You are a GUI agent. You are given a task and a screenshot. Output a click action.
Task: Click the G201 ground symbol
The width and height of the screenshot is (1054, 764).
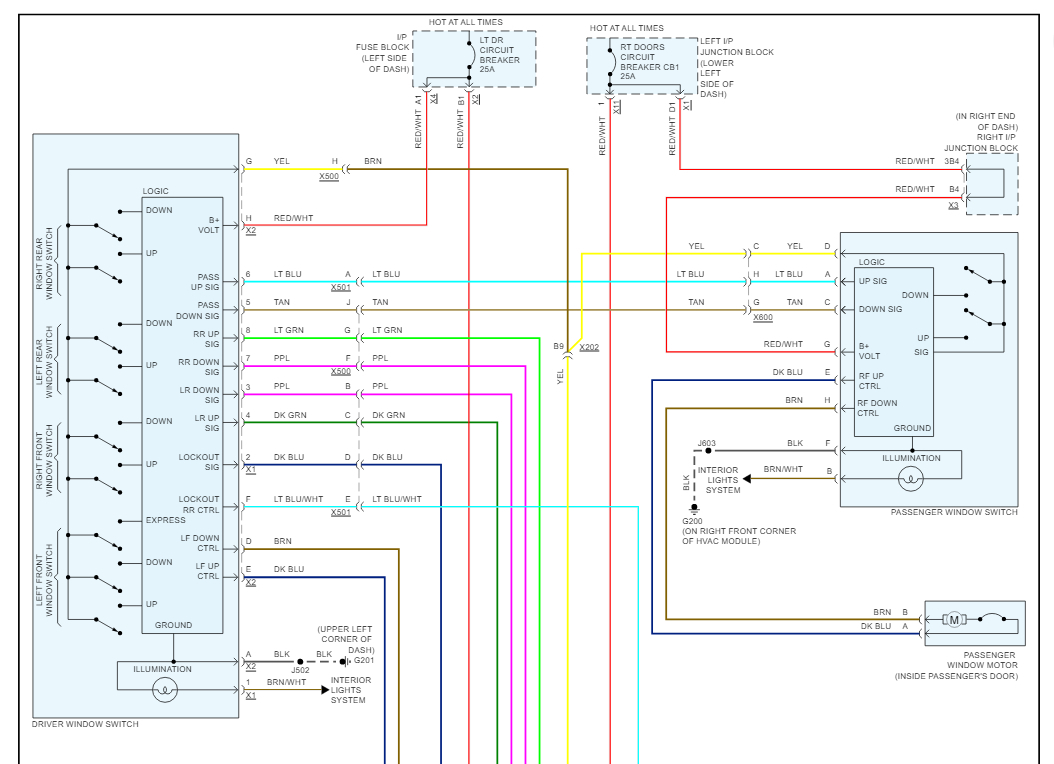pyautogui.click(x=344, y=662)
